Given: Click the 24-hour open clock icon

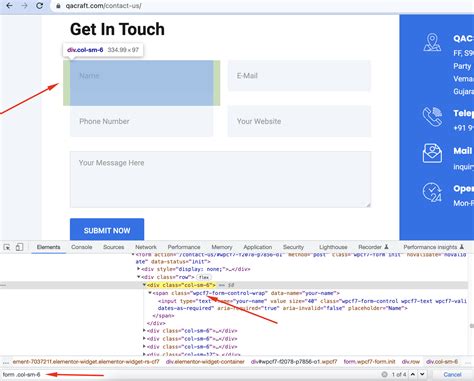Looking at the screenshot, I should tap(432, 192).
